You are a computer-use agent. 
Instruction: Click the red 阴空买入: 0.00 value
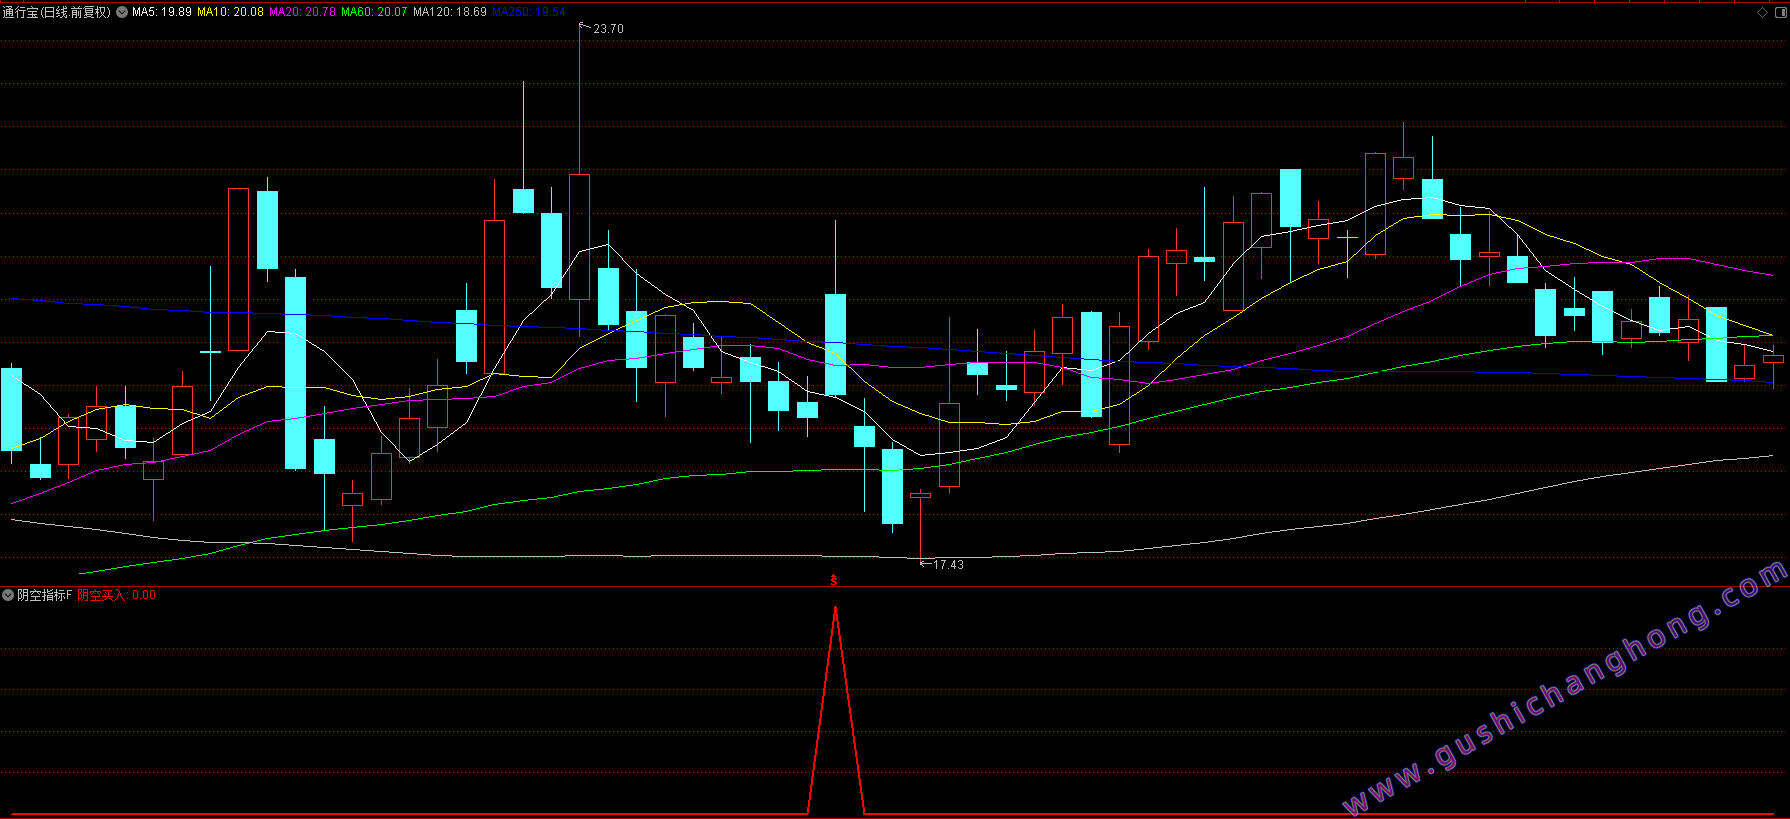(x=116, y=595)
